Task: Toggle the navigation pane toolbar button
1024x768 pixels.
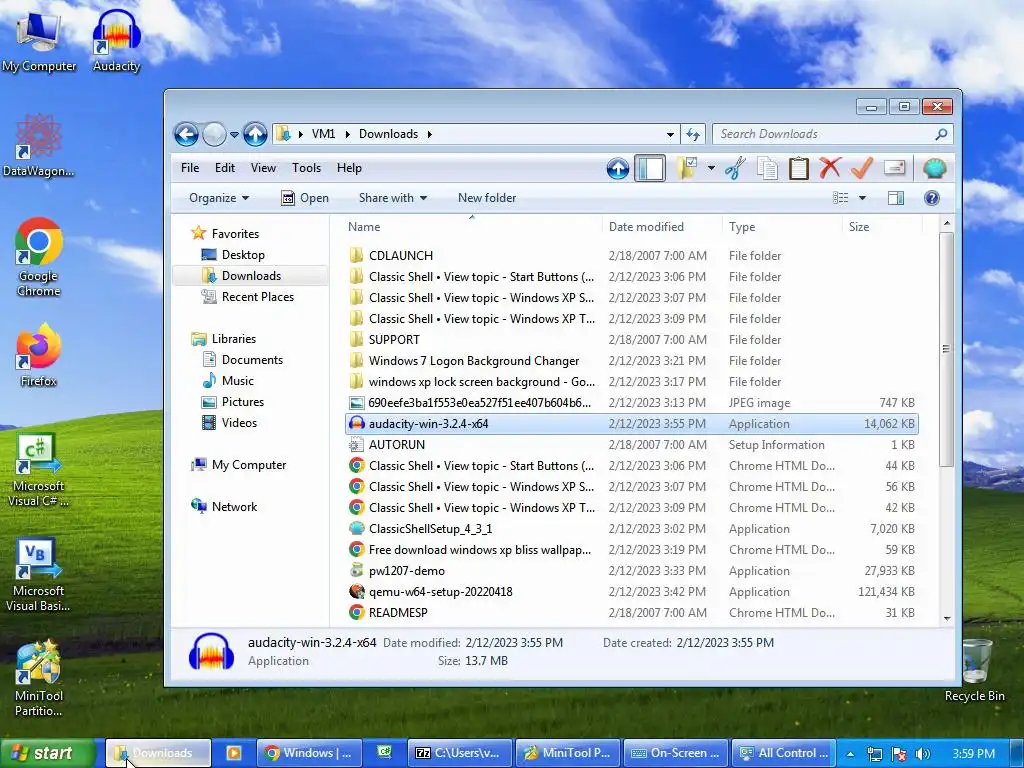Action: tap(650, 168)
